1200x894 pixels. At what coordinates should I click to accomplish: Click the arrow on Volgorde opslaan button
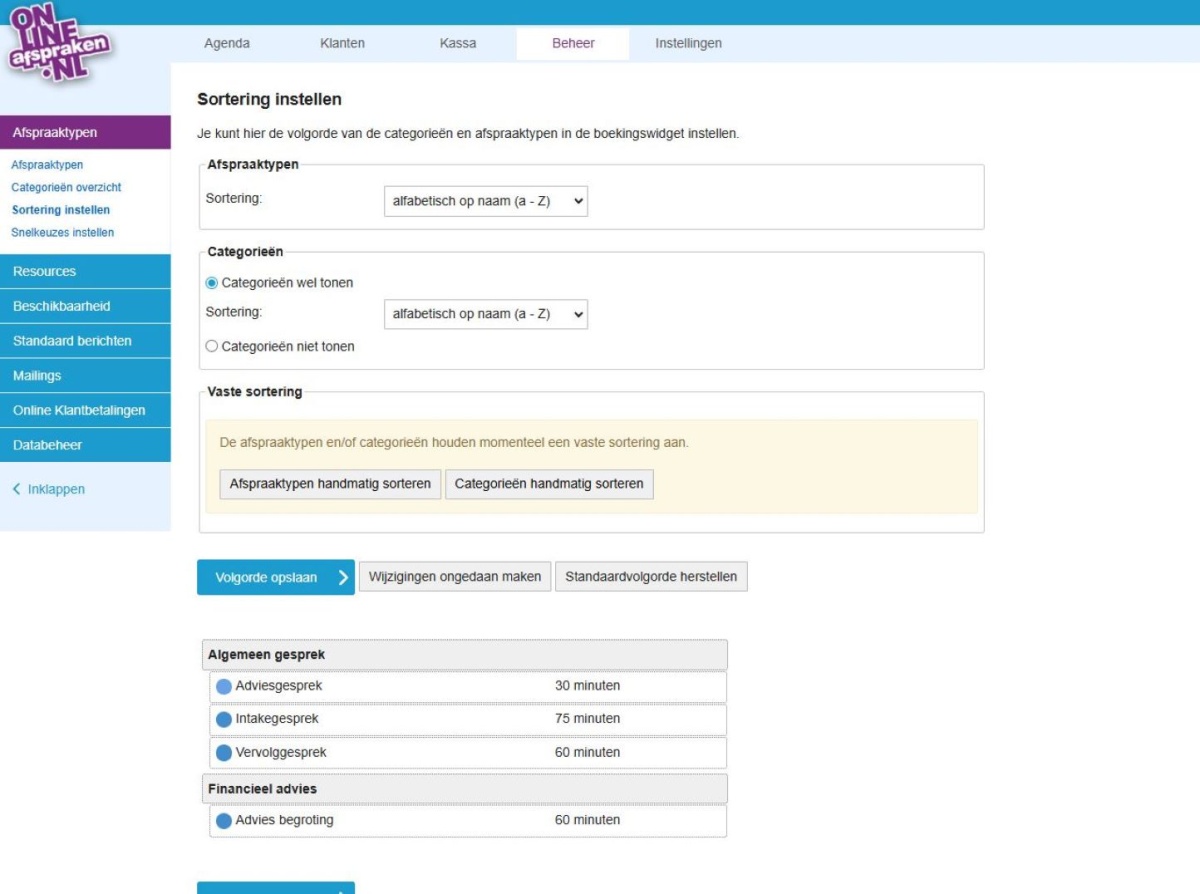[x=343, y=578]
